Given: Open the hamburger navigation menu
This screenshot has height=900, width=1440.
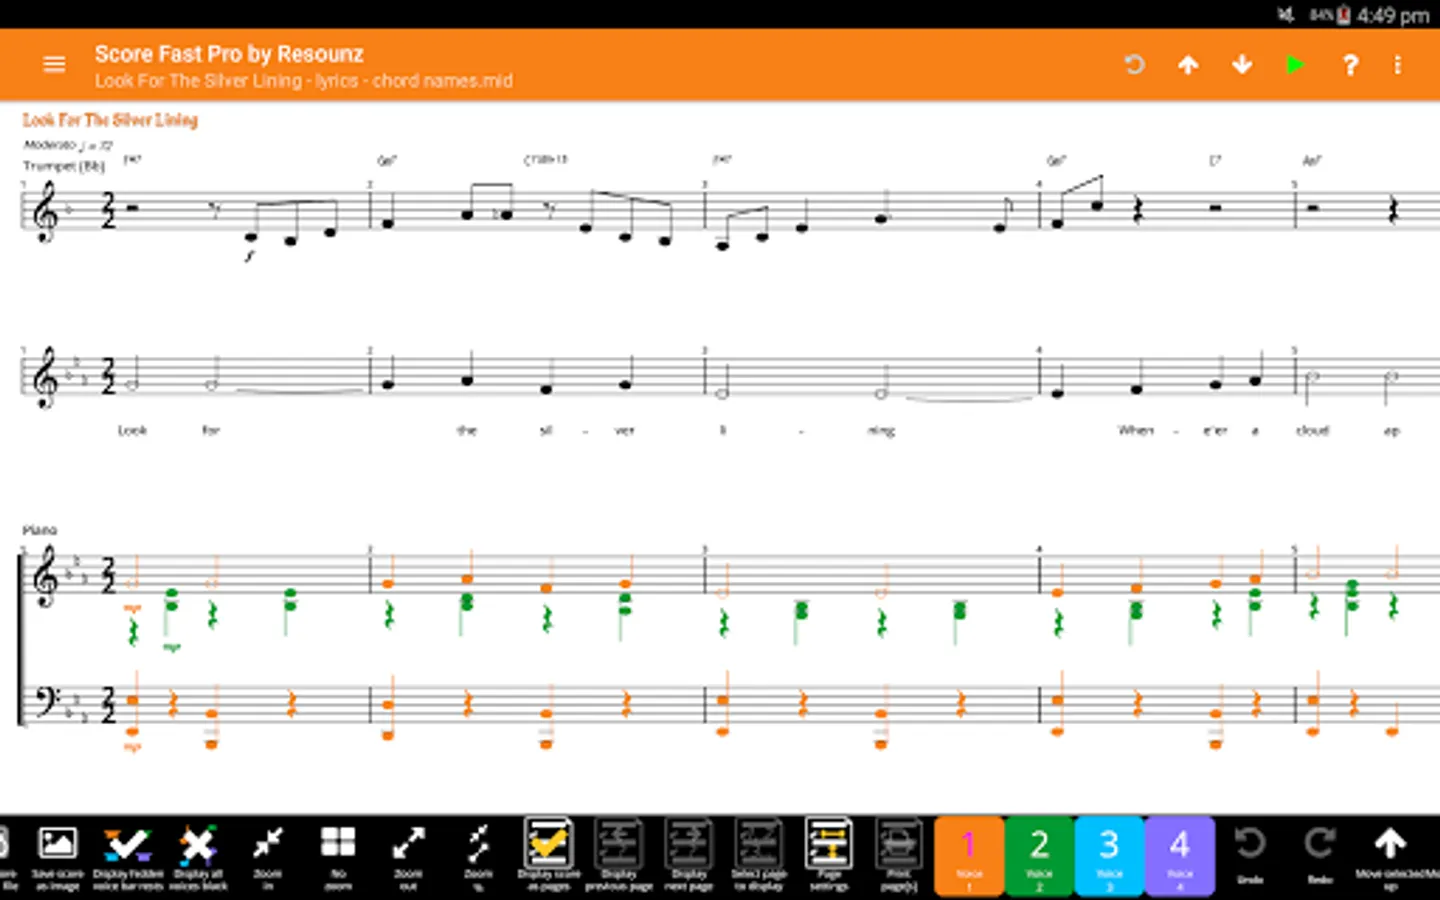Looking at the screenshot, I should pos(54,65).
